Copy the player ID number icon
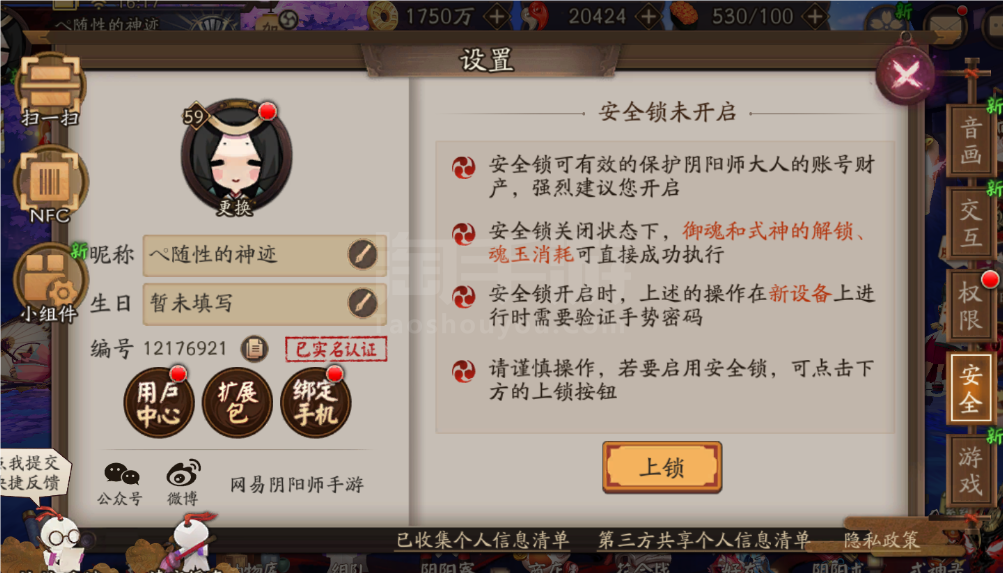Image resolution: width=1003 pixels, height=573 pixels. coord(254,349)
